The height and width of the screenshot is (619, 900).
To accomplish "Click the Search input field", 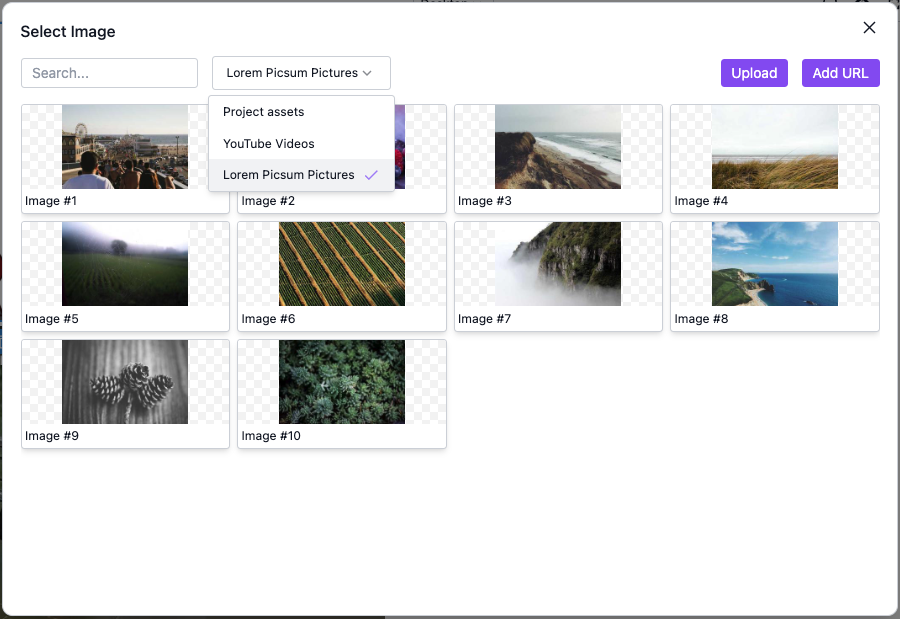I will (109, 73).
